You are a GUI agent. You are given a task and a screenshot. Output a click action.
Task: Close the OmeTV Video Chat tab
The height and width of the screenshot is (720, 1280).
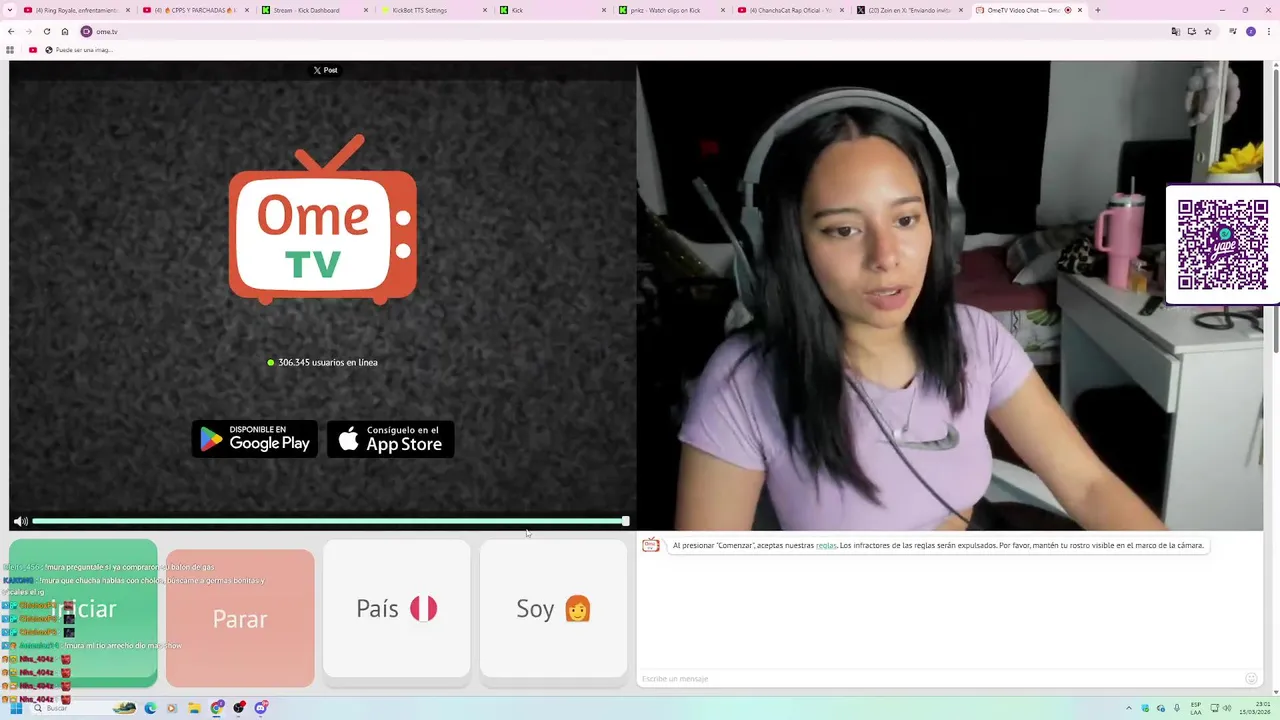click(x=1080, y=10)
